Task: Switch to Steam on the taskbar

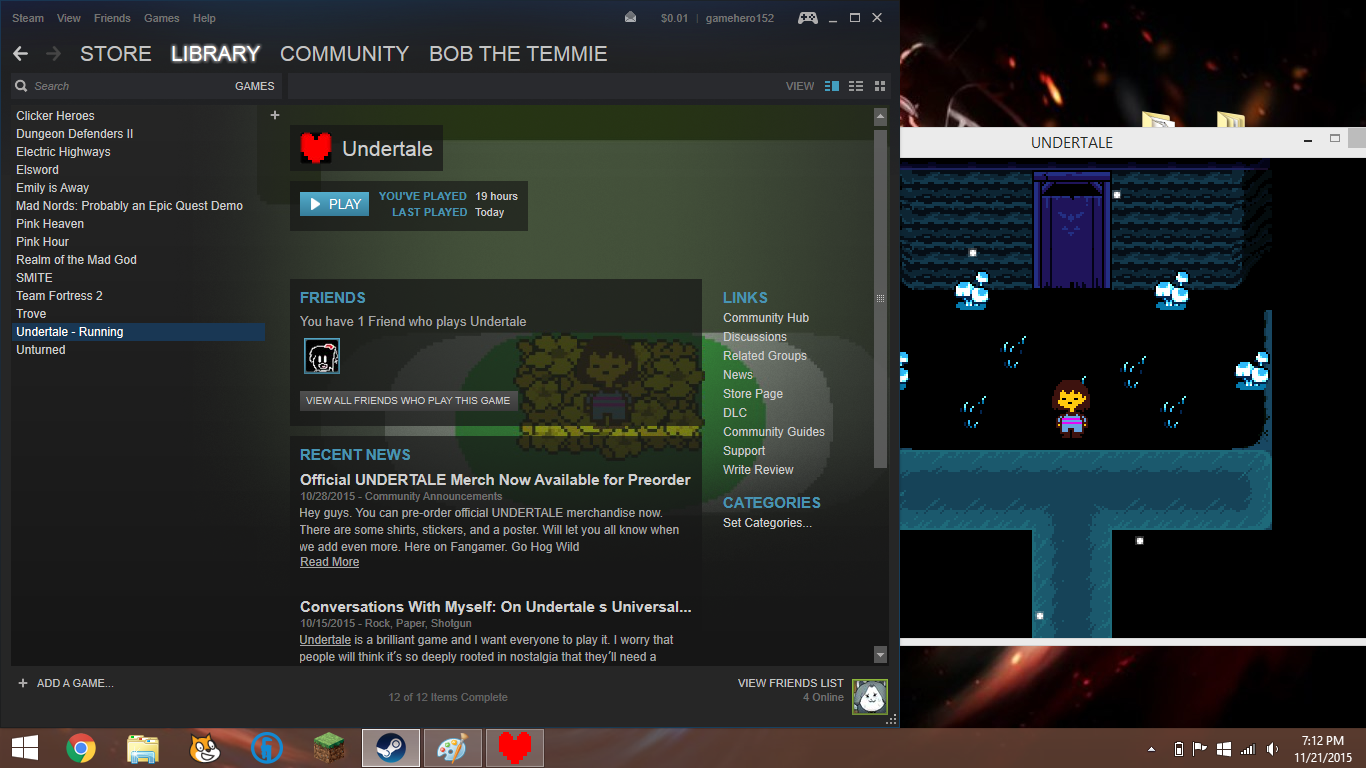Action: [391, 747]
